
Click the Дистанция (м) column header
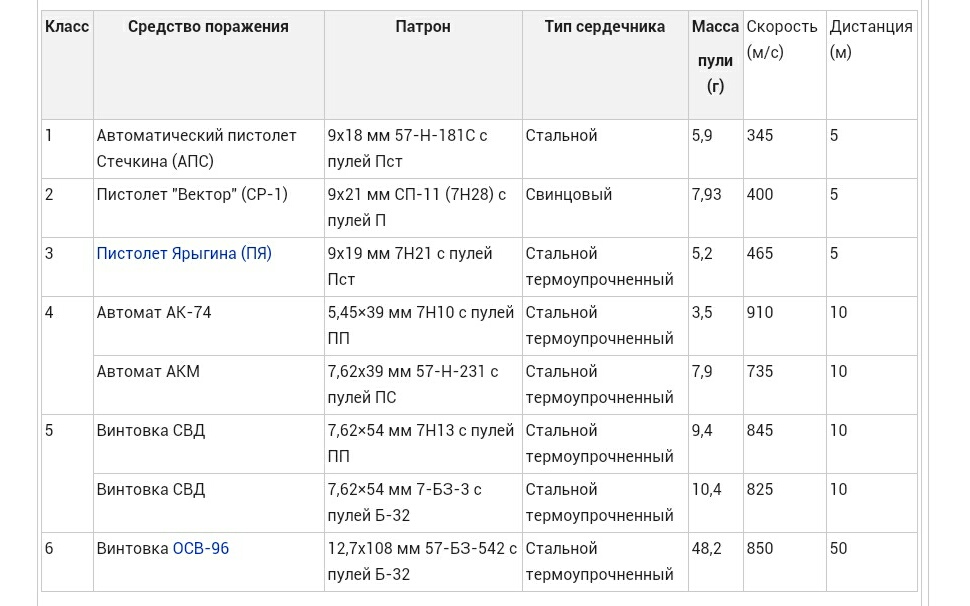point(871,40)
